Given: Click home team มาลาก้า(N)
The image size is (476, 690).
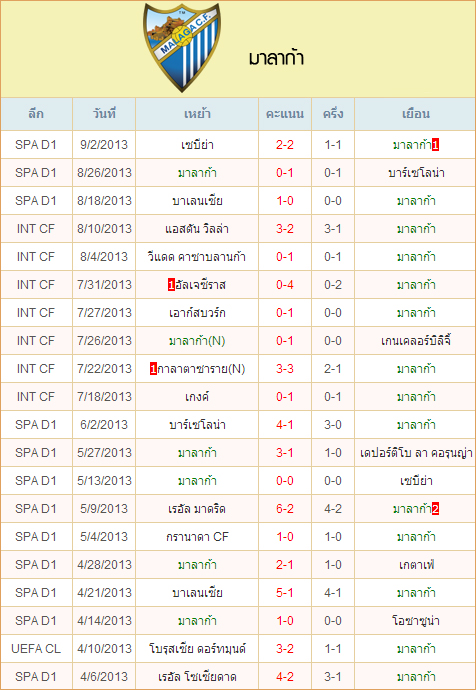Looking at the screenshot, I should click(197, 341).
